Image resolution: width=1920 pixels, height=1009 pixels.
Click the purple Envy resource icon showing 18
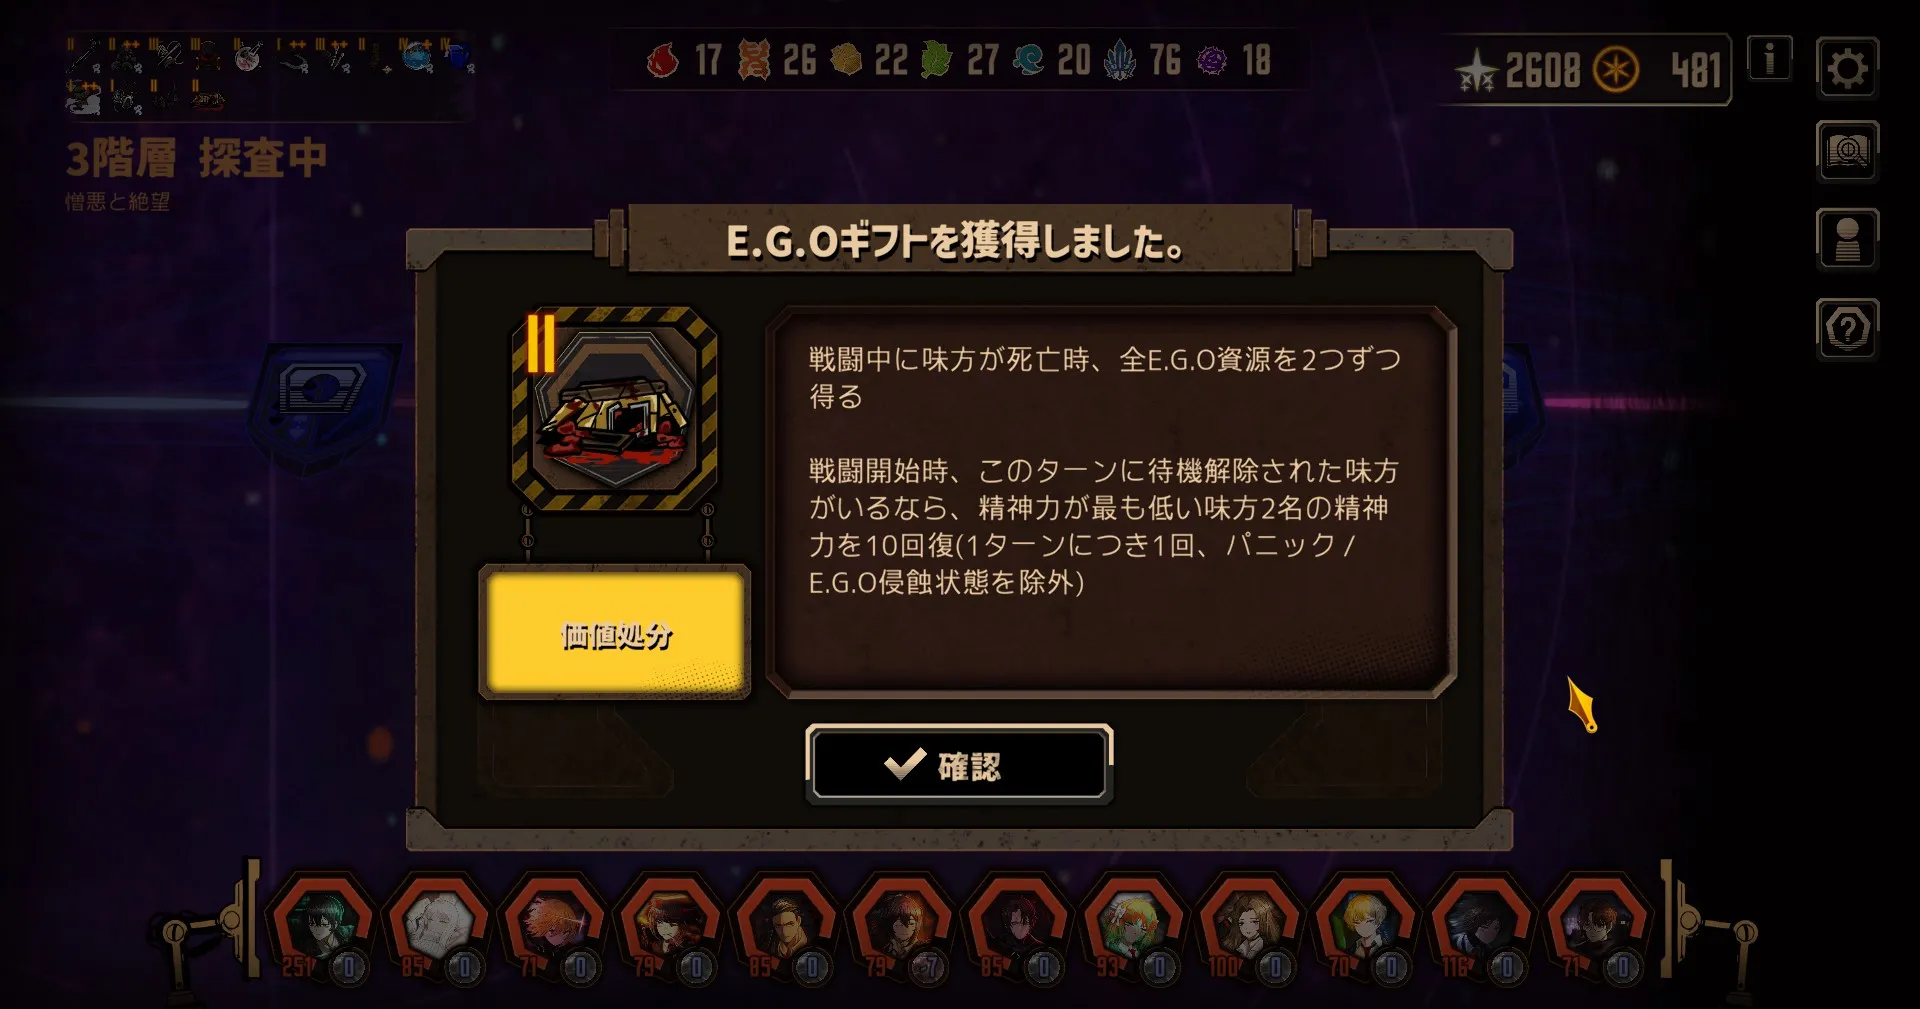tap(1212, 60)
